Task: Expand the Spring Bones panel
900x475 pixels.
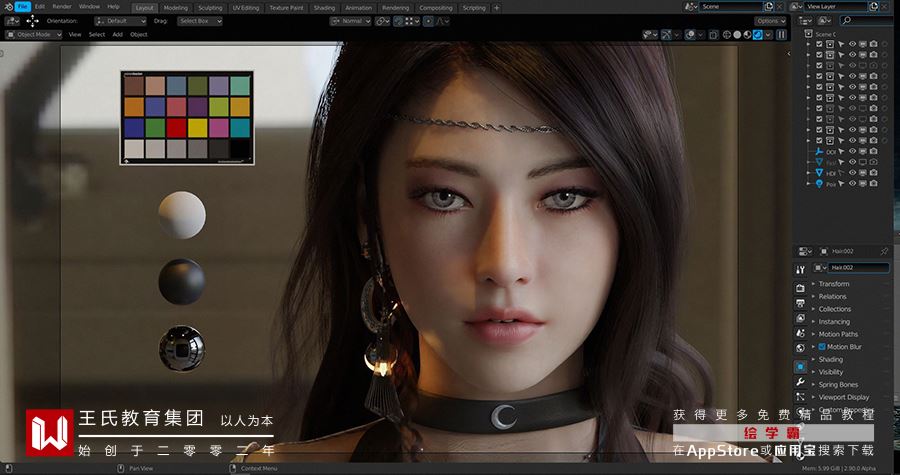Action: pos(838,385)
